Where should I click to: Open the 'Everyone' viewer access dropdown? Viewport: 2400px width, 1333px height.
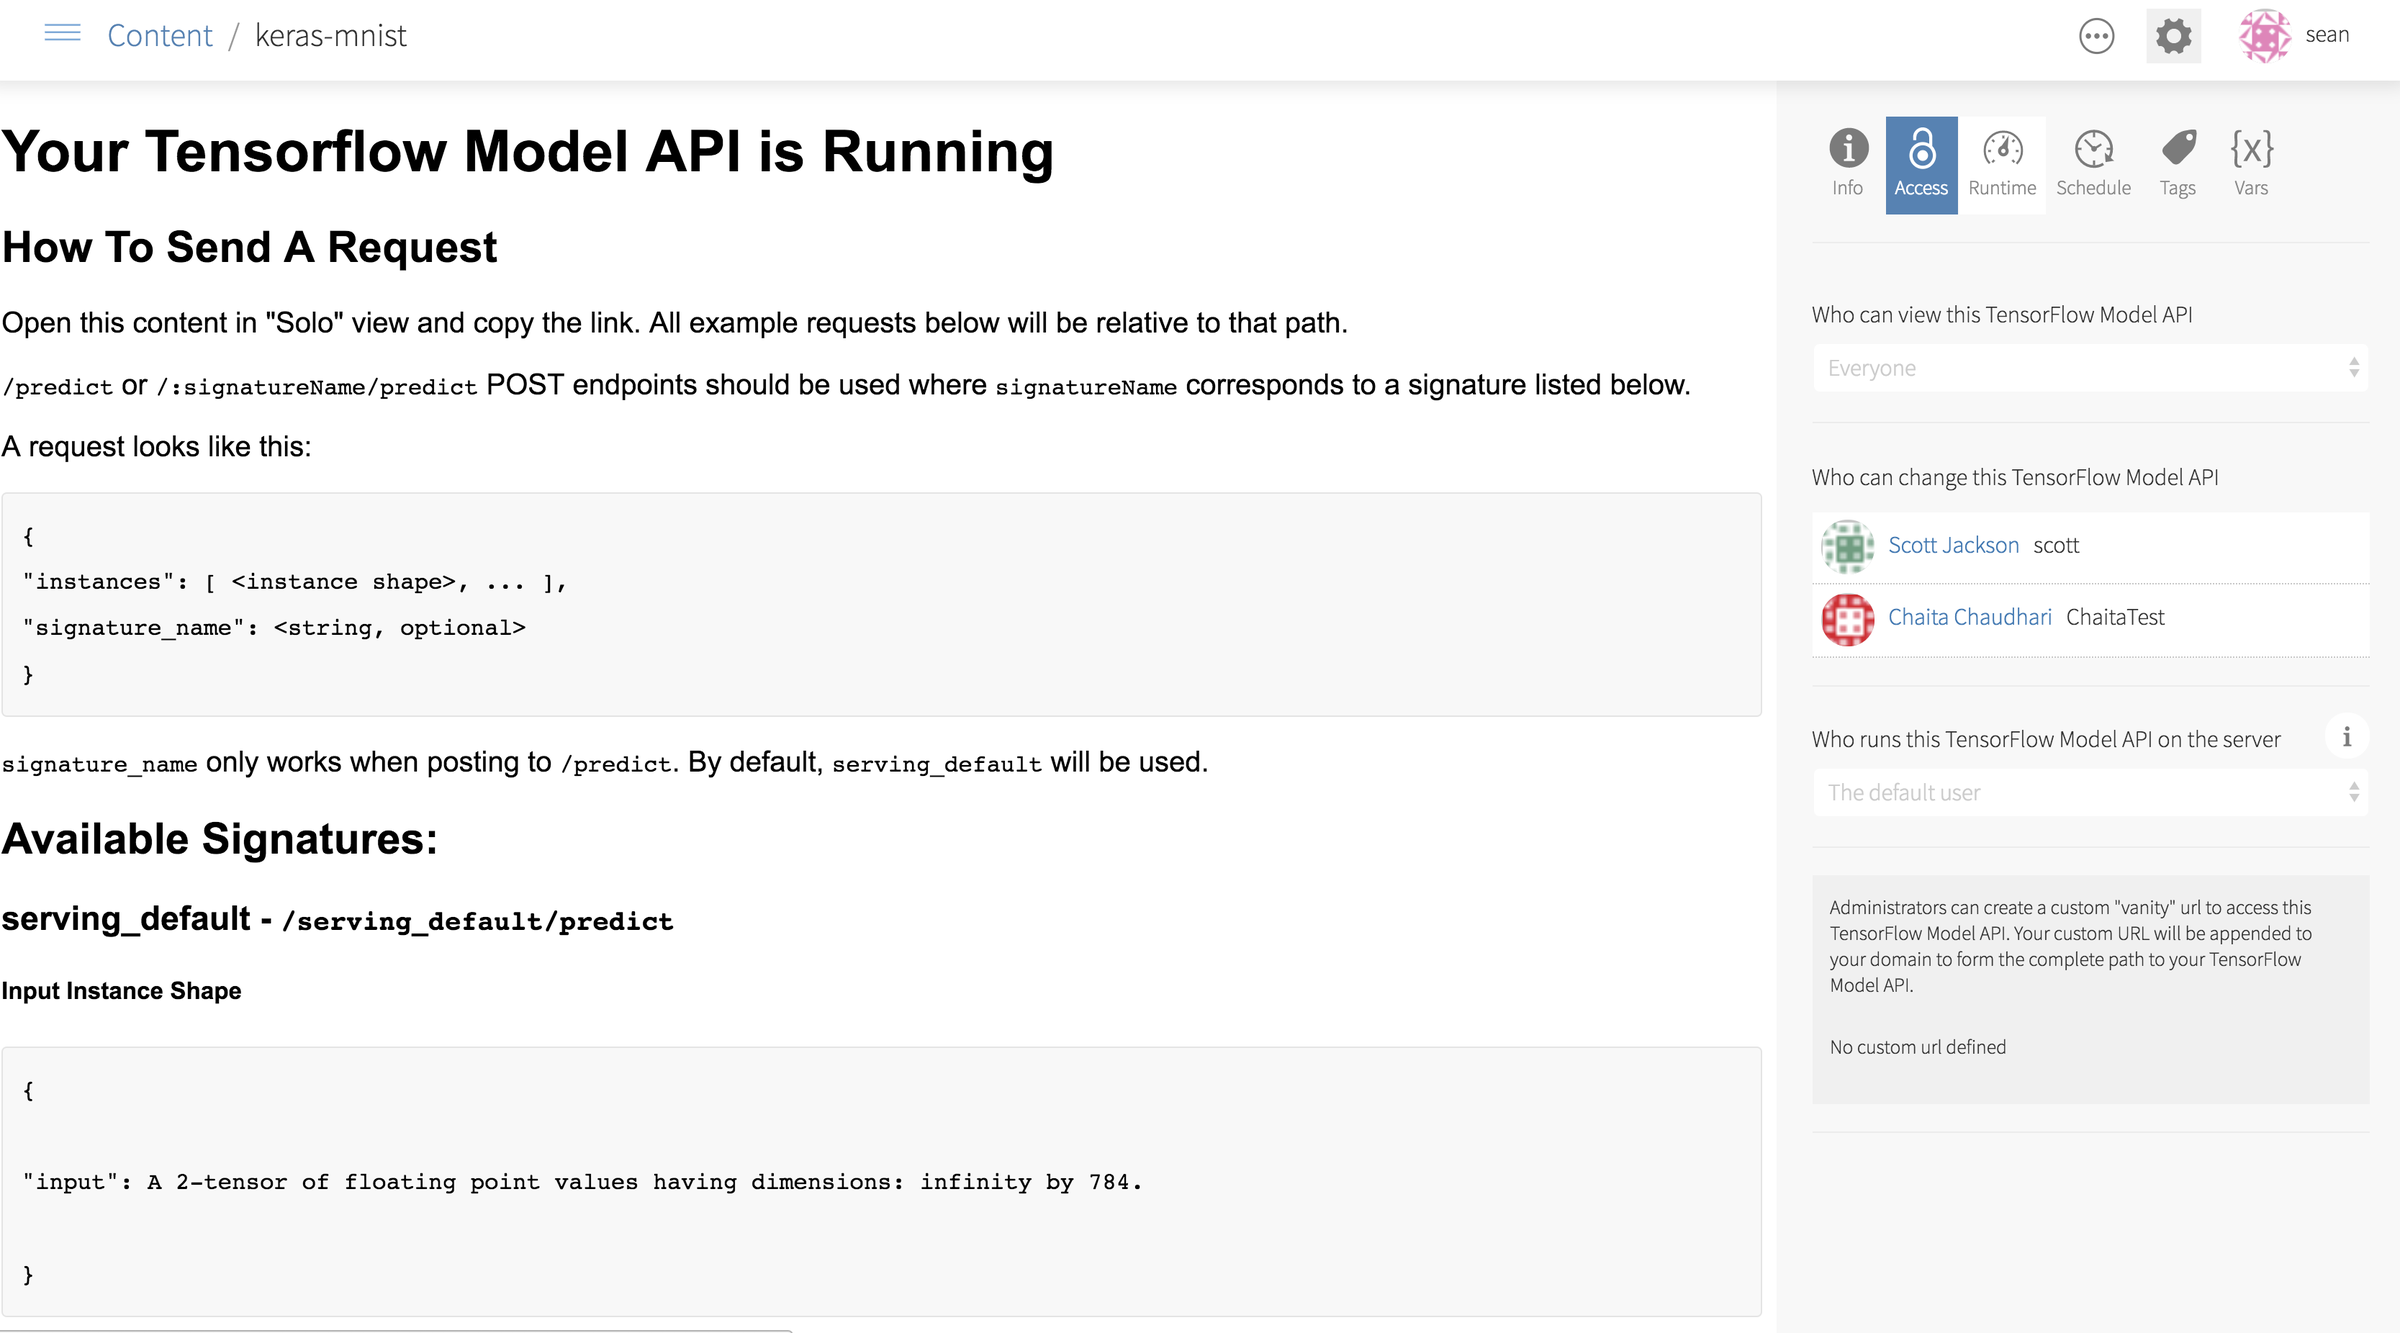(x=2089, y=368)
